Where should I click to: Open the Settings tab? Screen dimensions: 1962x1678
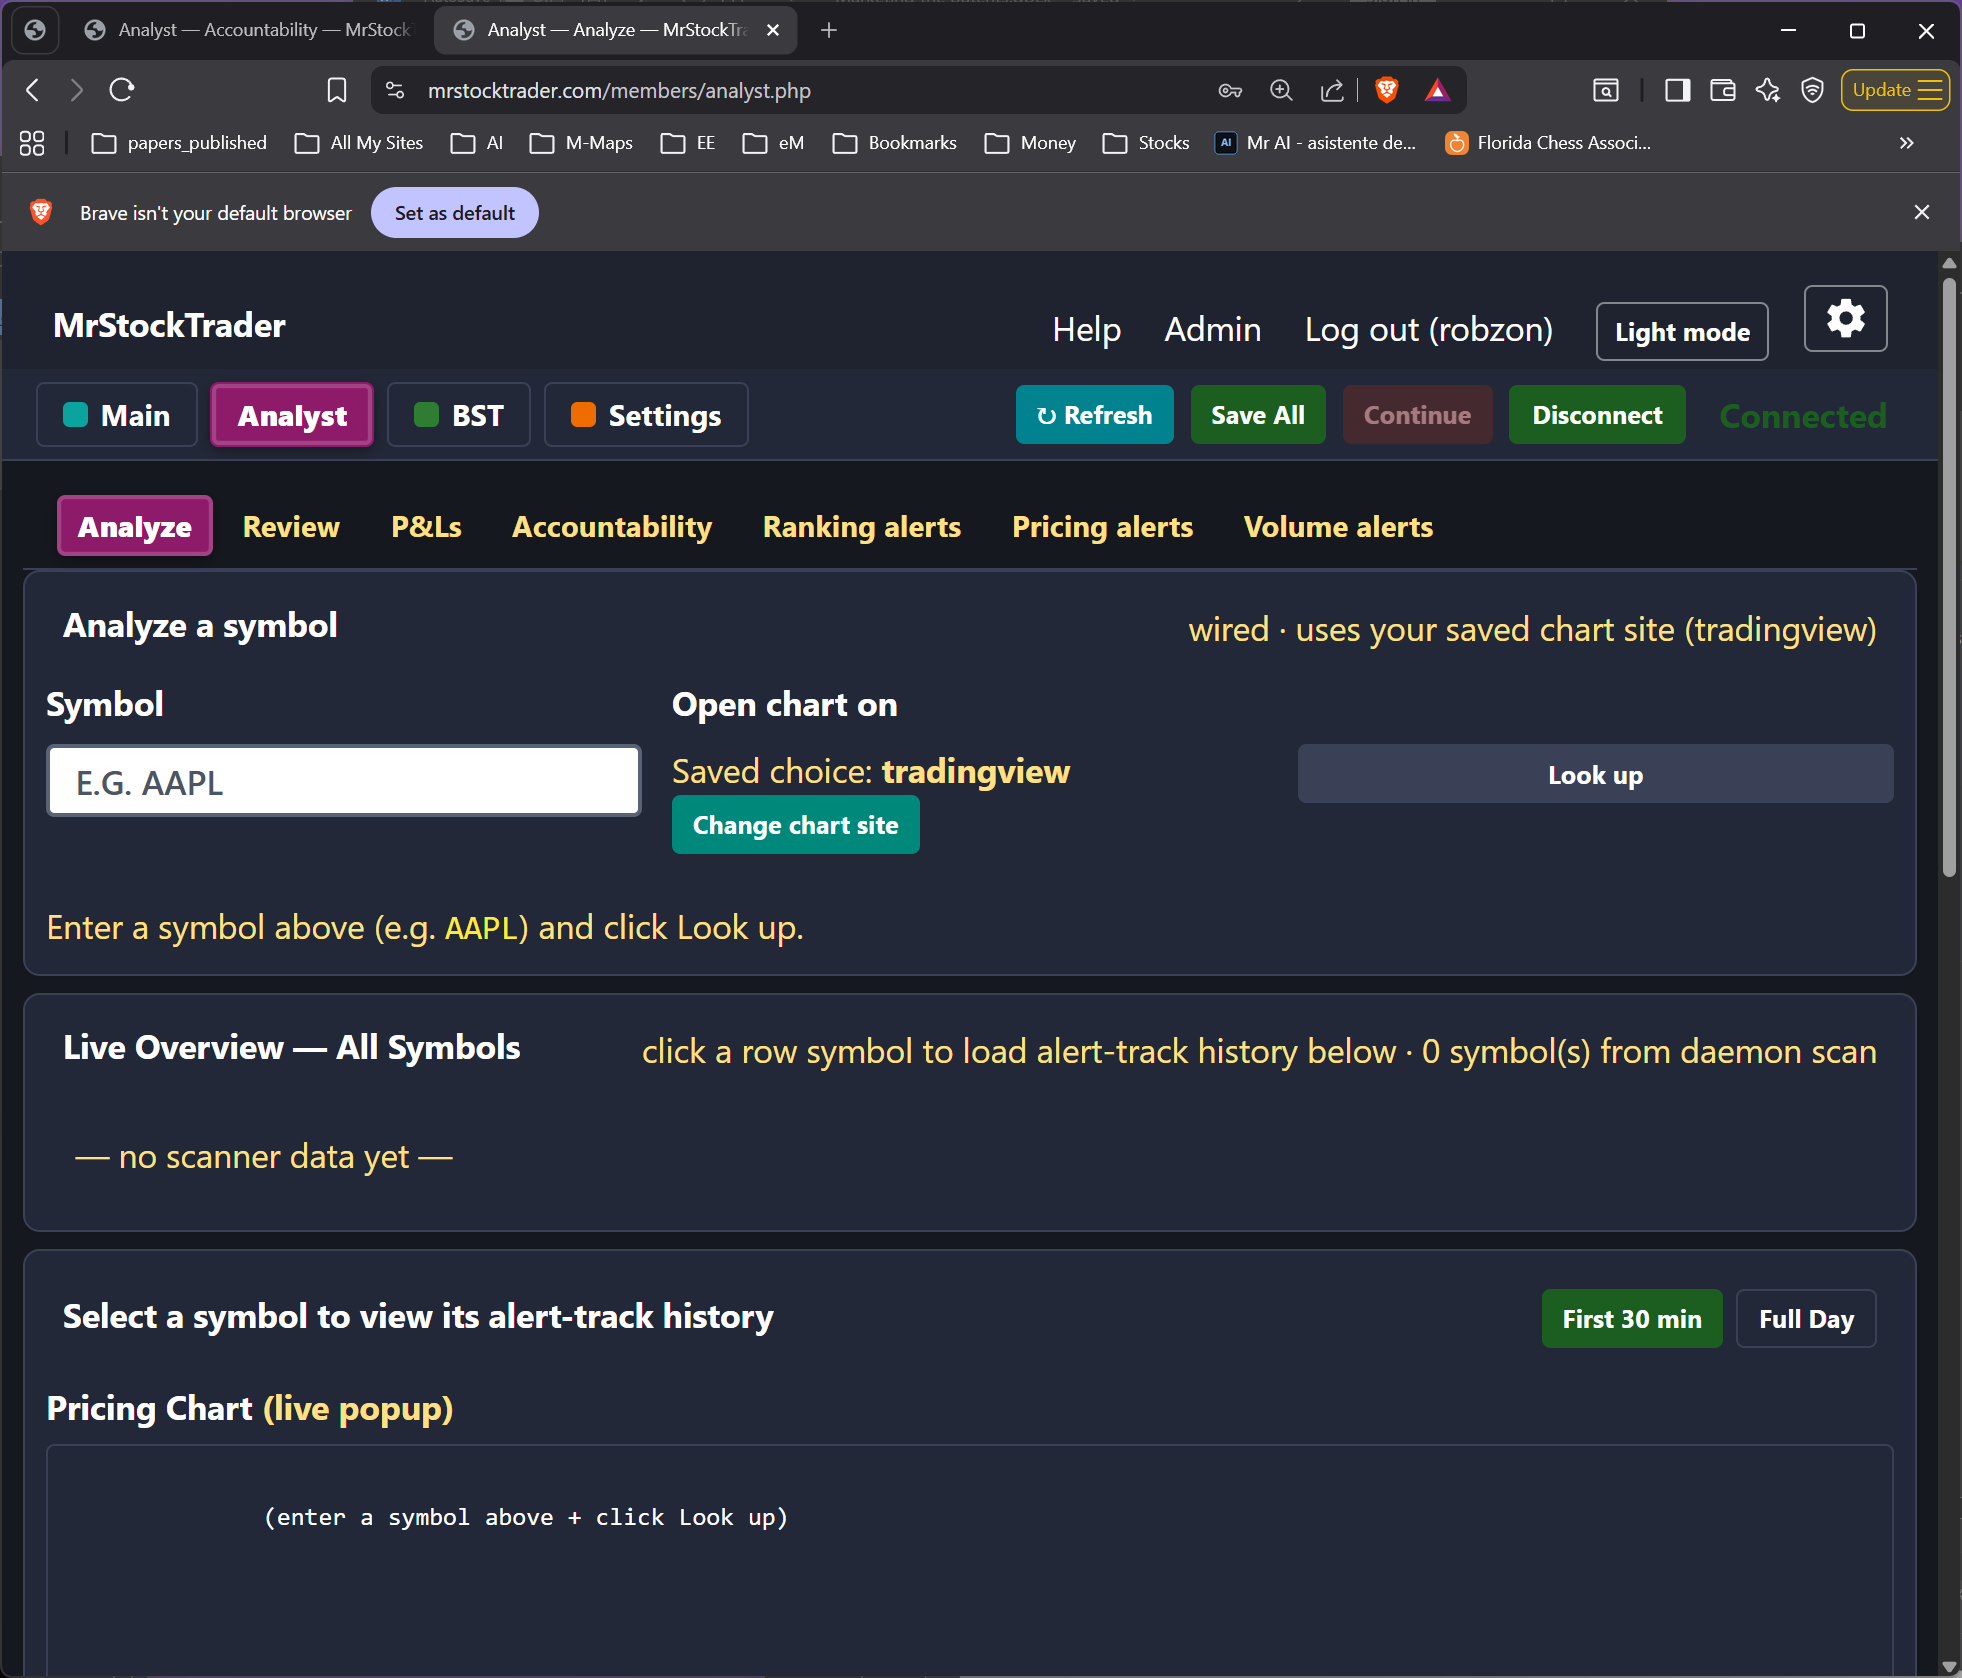click(646, 415)
